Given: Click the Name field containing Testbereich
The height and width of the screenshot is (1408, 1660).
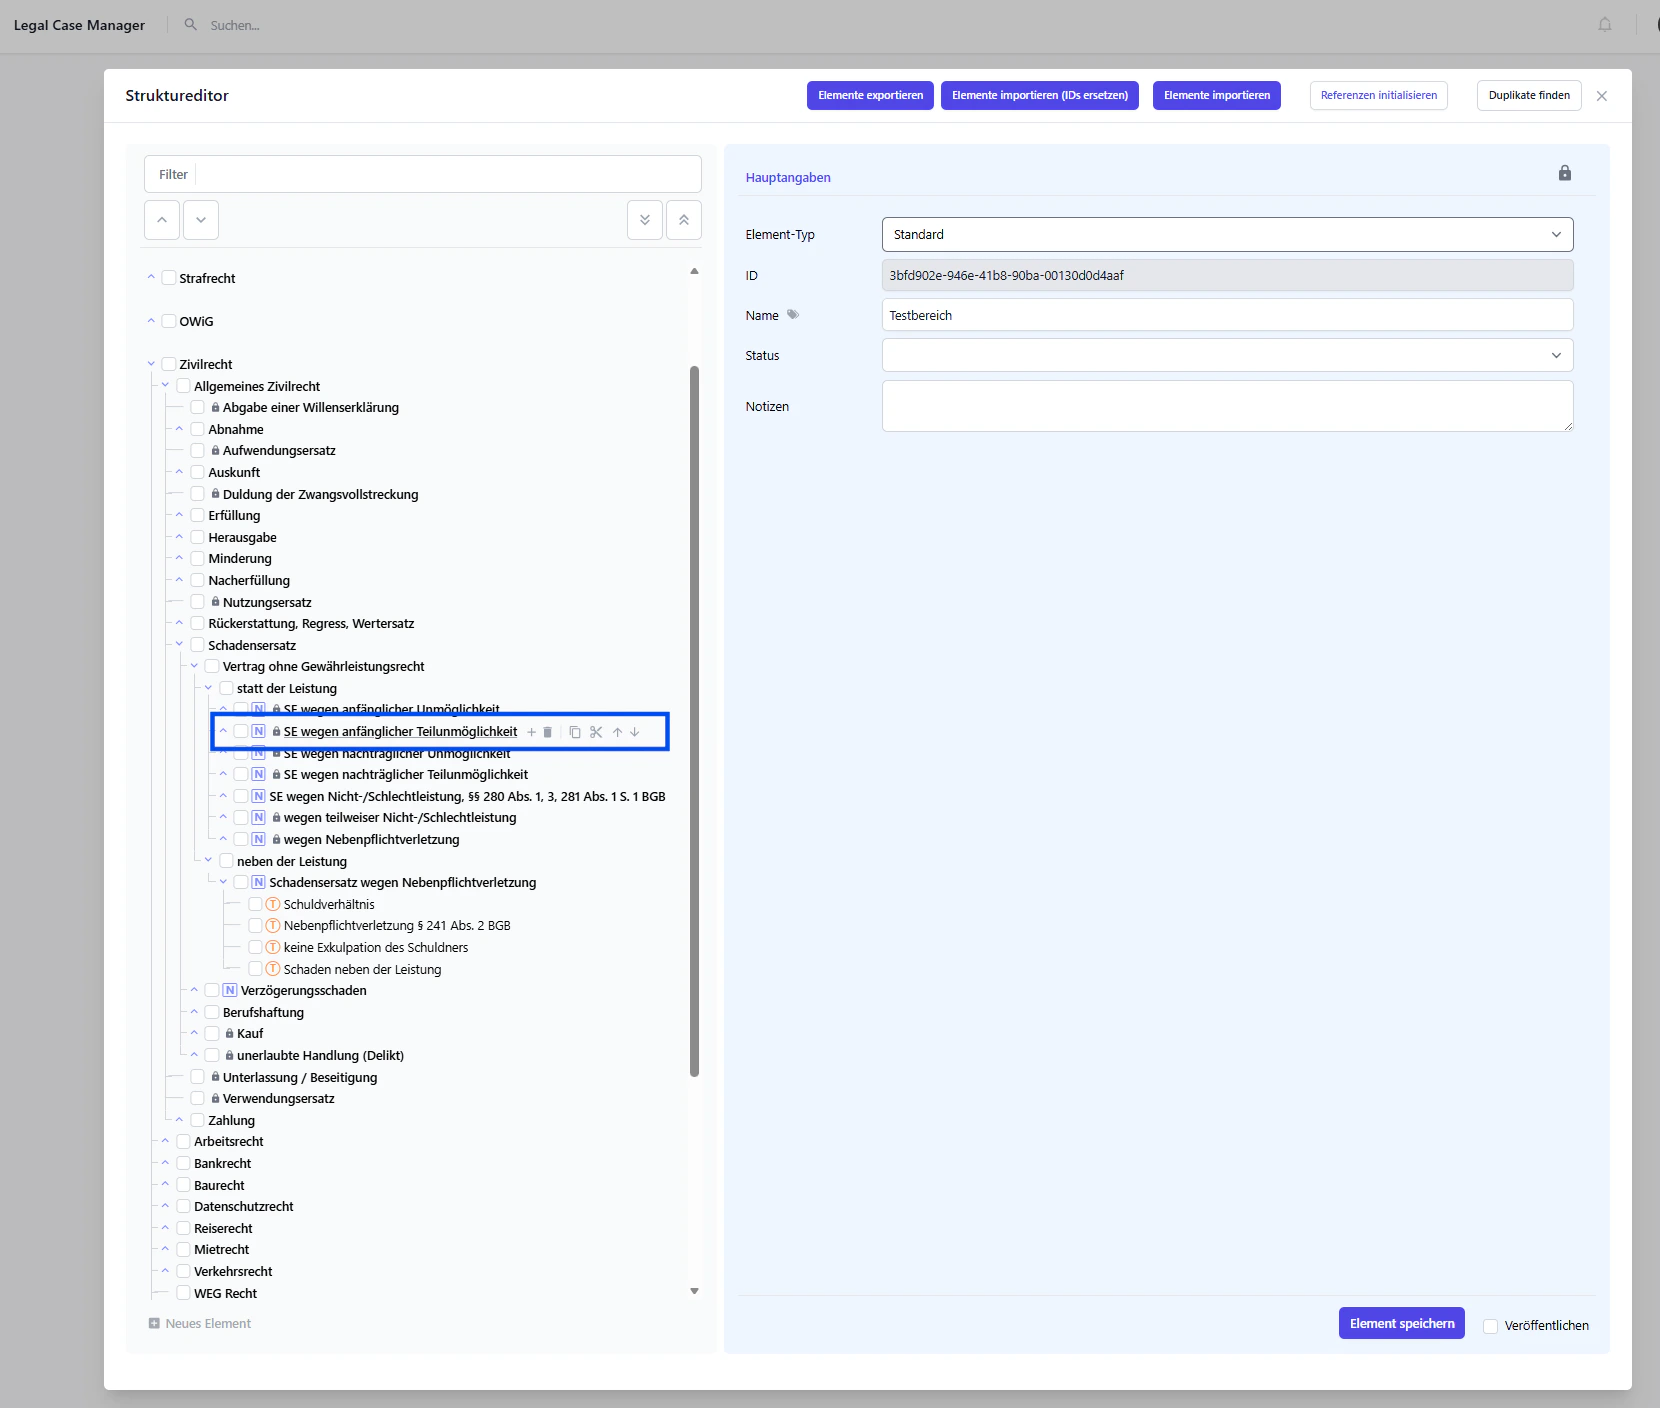Looking at the screenshot, I should pos(1227,315).
